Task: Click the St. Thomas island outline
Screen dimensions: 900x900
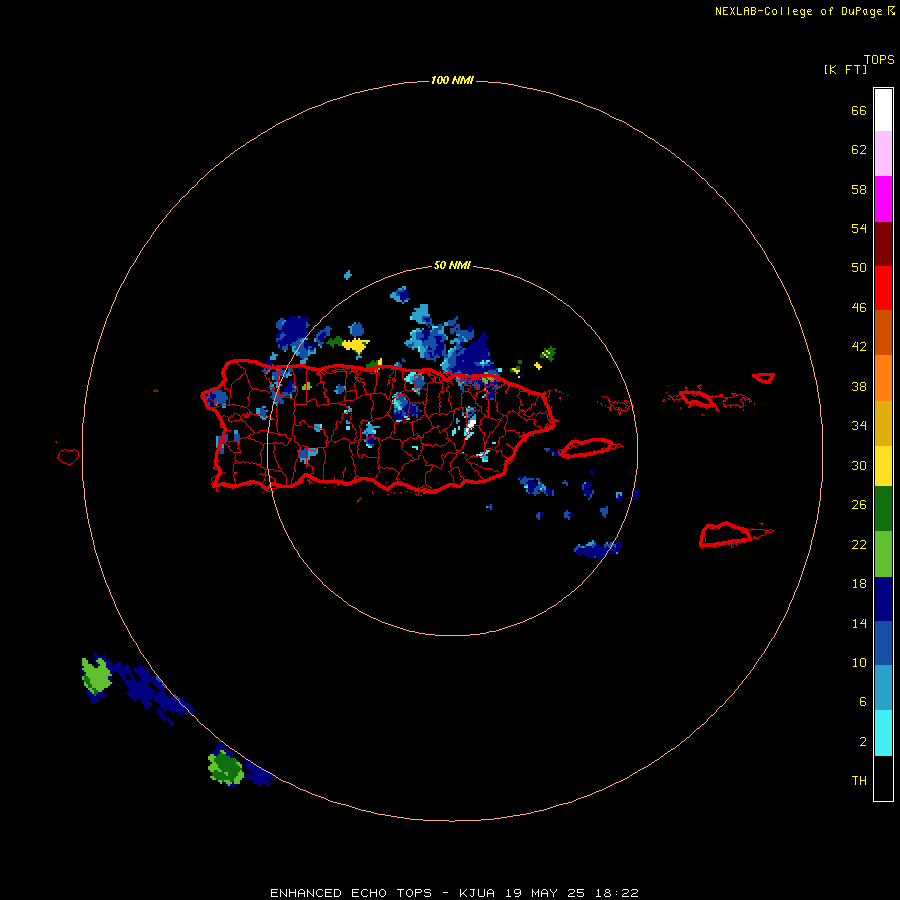Action: point(697,398)
